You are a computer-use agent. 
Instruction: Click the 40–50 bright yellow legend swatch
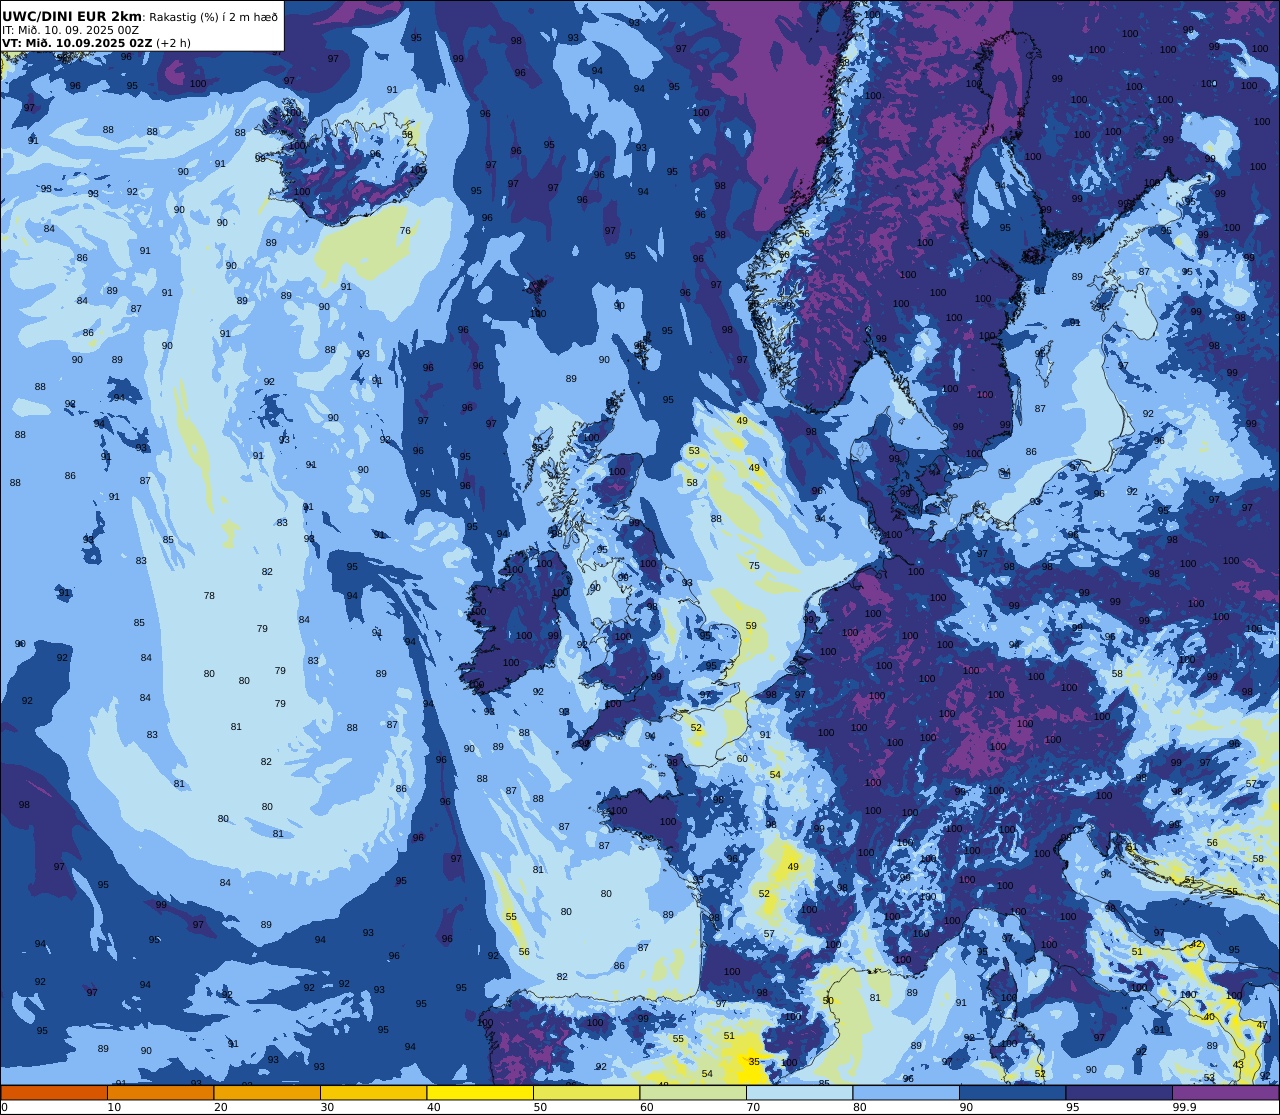coord(480,1092)
